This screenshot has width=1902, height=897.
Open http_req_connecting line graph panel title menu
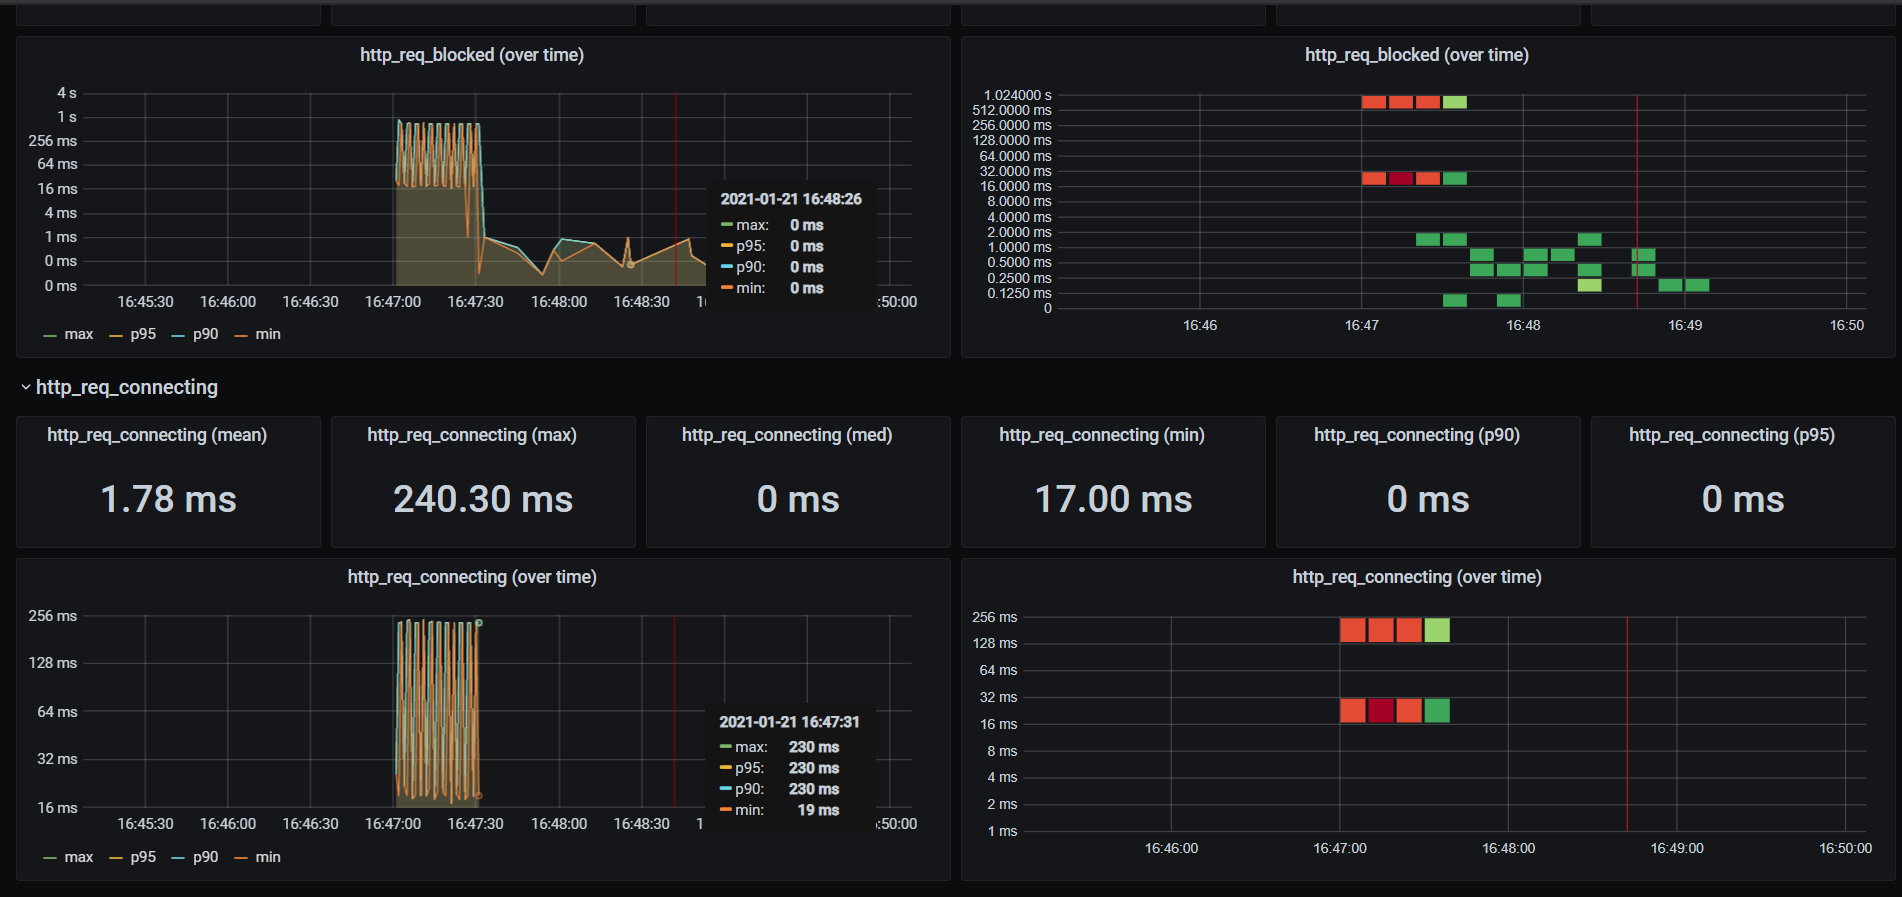(472, 577)
